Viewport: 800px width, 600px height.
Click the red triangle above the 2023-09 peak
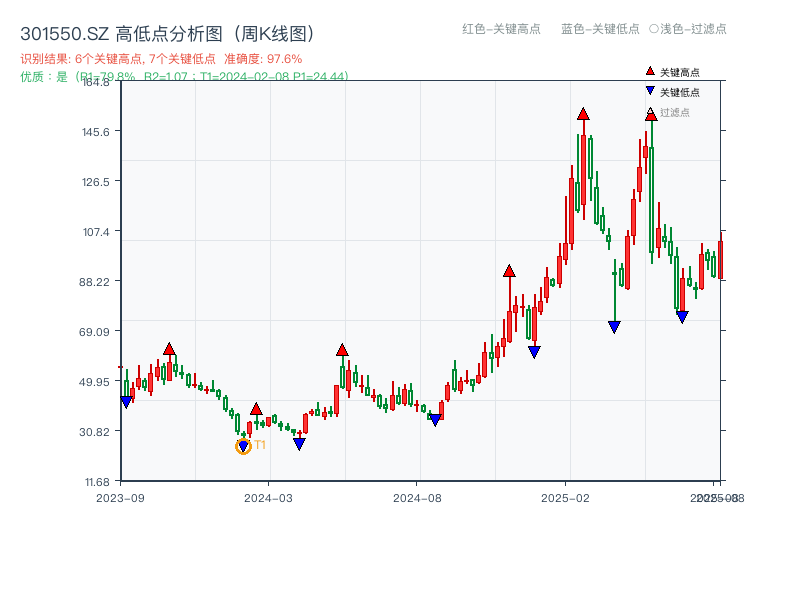(171, 349)
